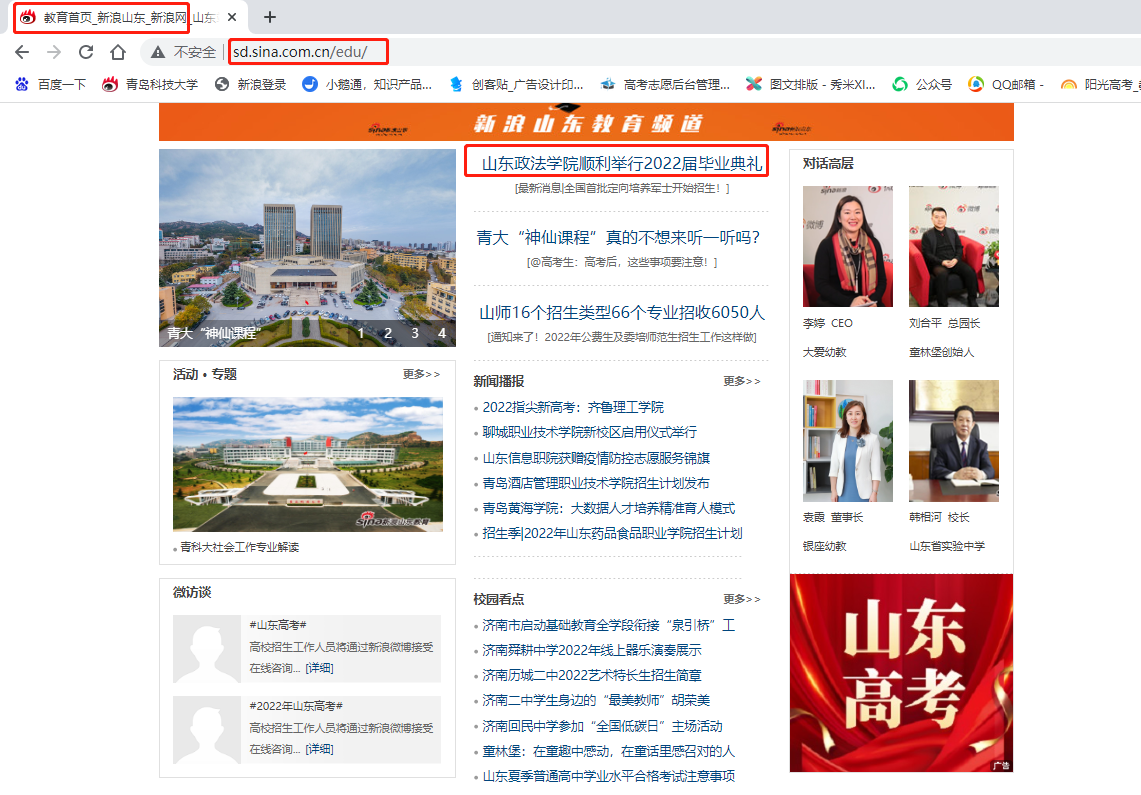This screenshot has height=795, width=1141.
Task: Click the browser forward arrow
Action: coord(54,52)
